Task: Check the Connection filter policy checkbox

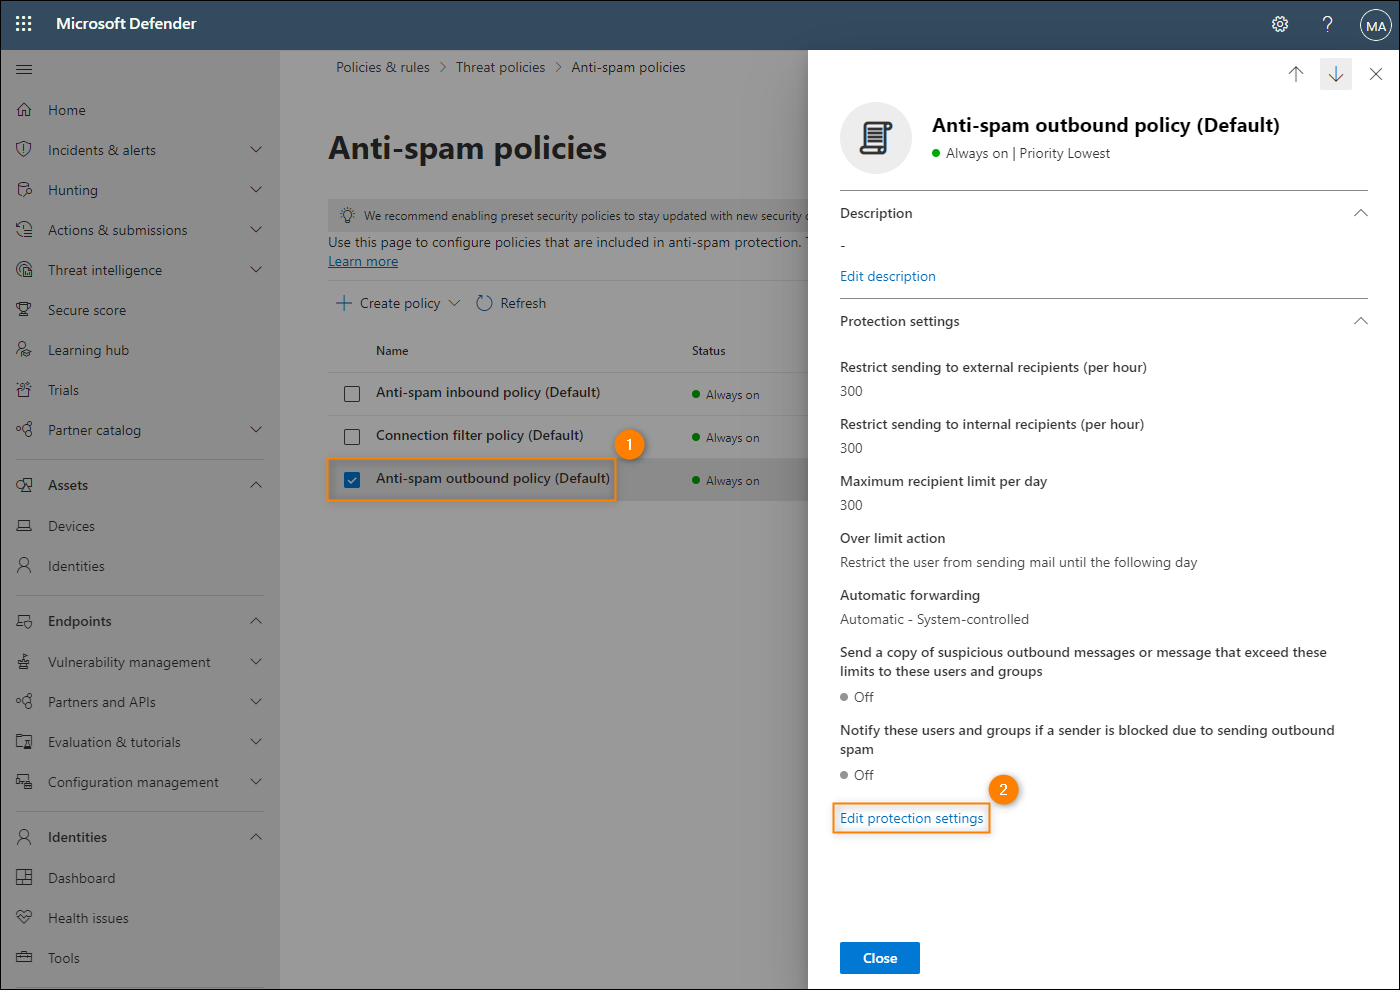Action: tap(352, 437)
